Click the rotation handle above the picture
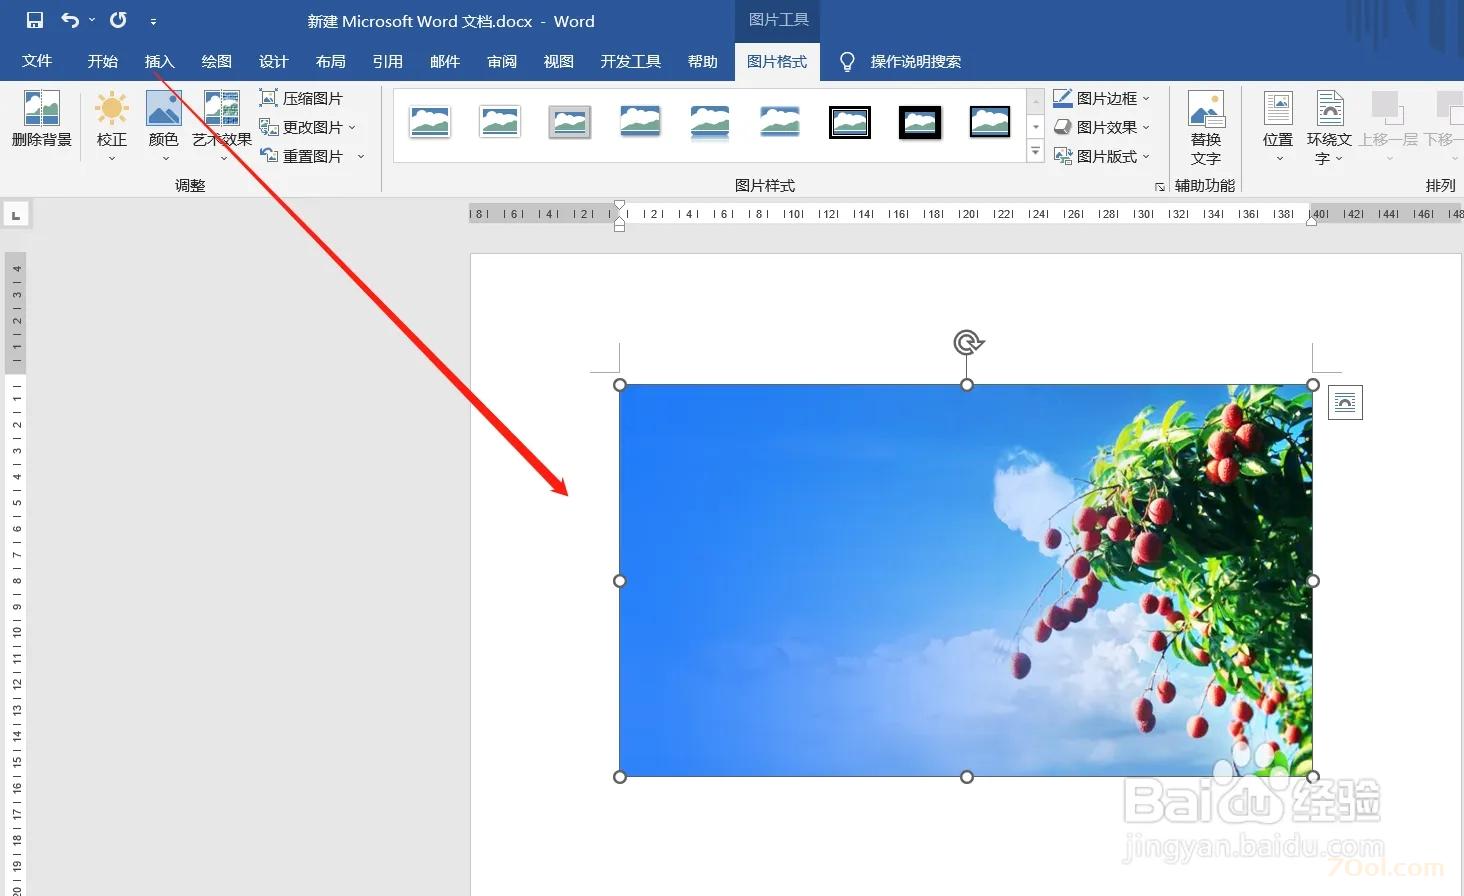 967,343
